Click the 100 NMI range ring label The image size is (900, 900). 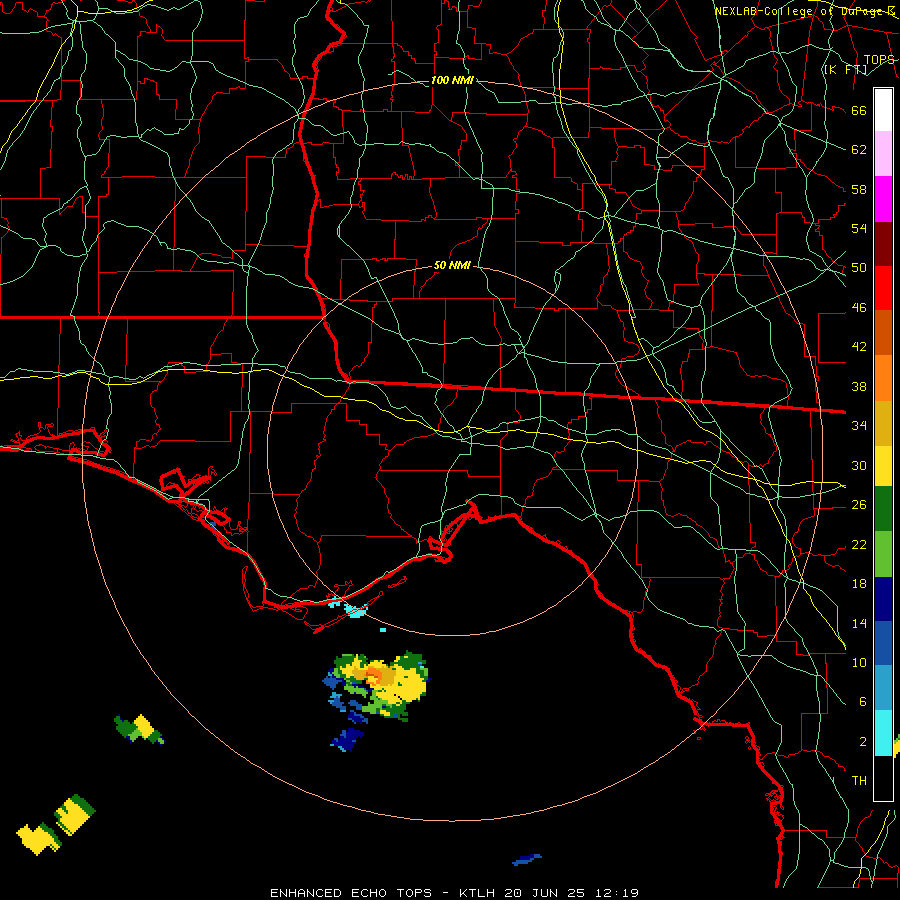[x=452, y=80]
